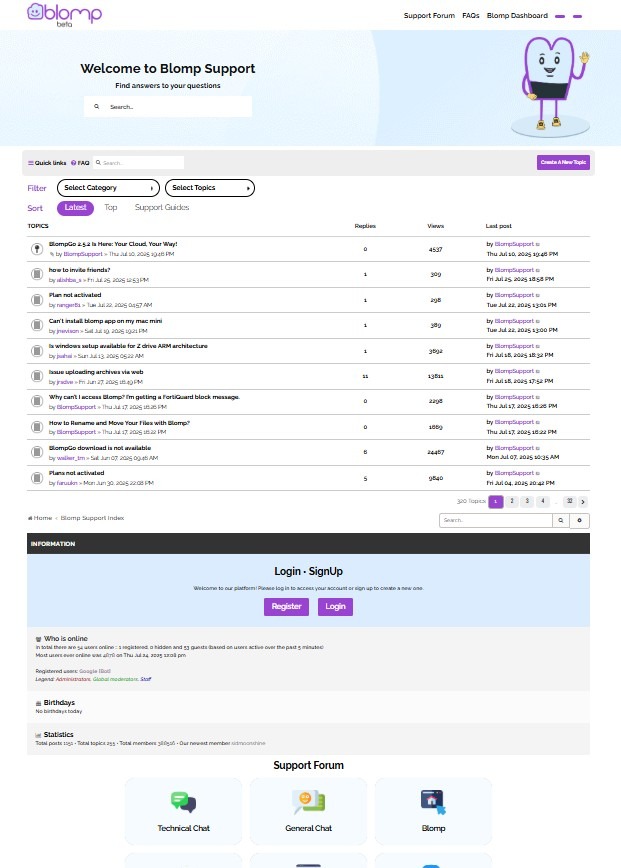Open topic 'Can't install blomp app on my mac mini'
This screenshot has height=868, width=621.
[x=105, y=321]
